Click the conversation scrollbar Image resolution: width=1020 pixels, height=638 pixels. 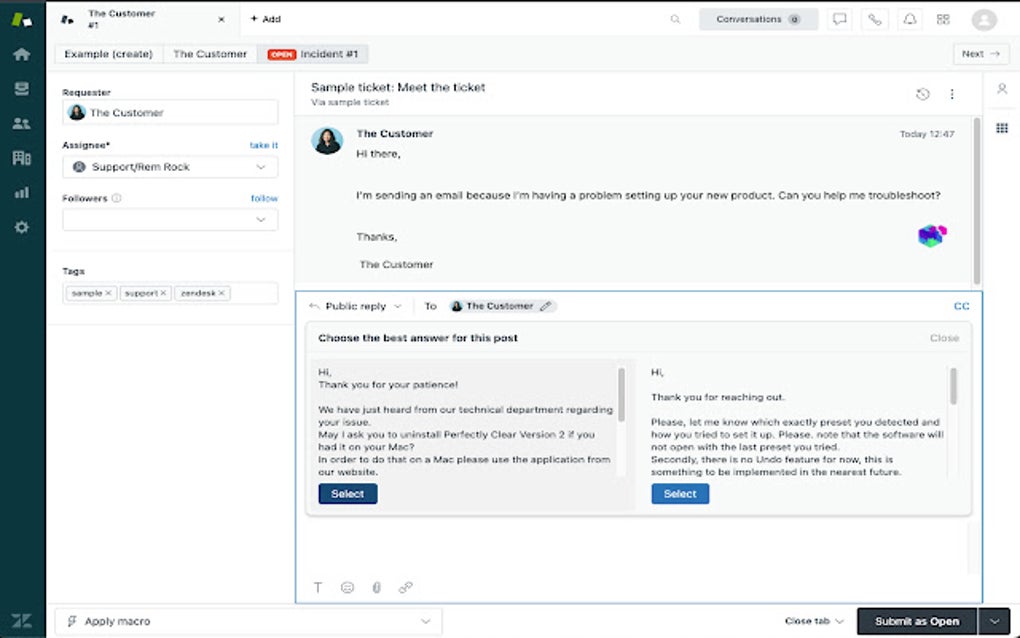976,200
